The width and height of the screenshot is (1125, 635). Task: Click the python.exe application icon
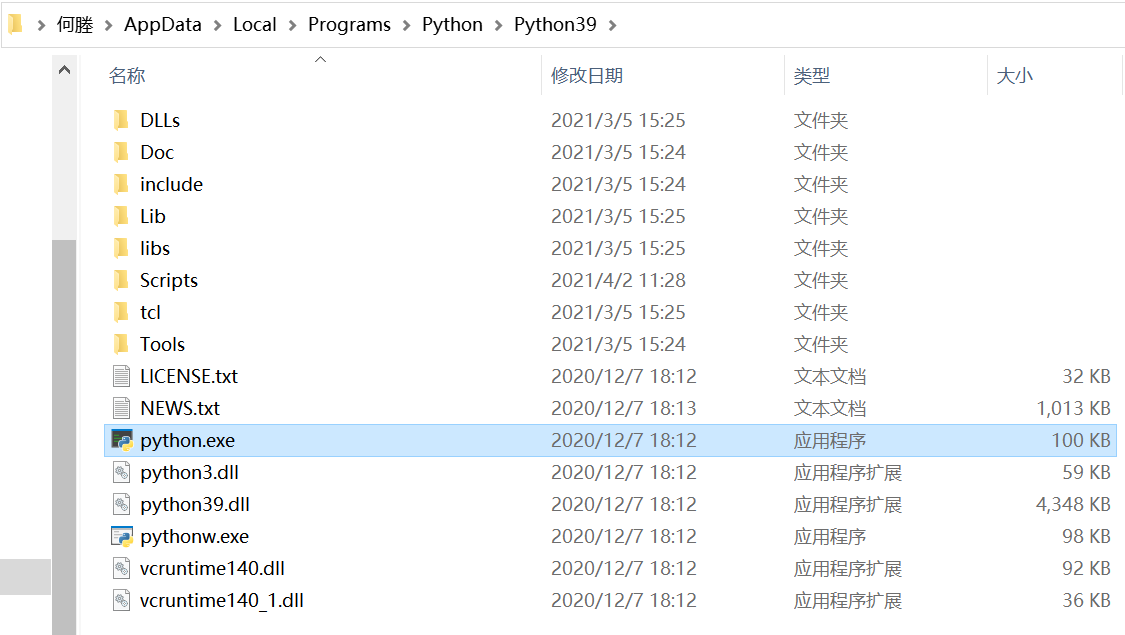coord(122,441)
